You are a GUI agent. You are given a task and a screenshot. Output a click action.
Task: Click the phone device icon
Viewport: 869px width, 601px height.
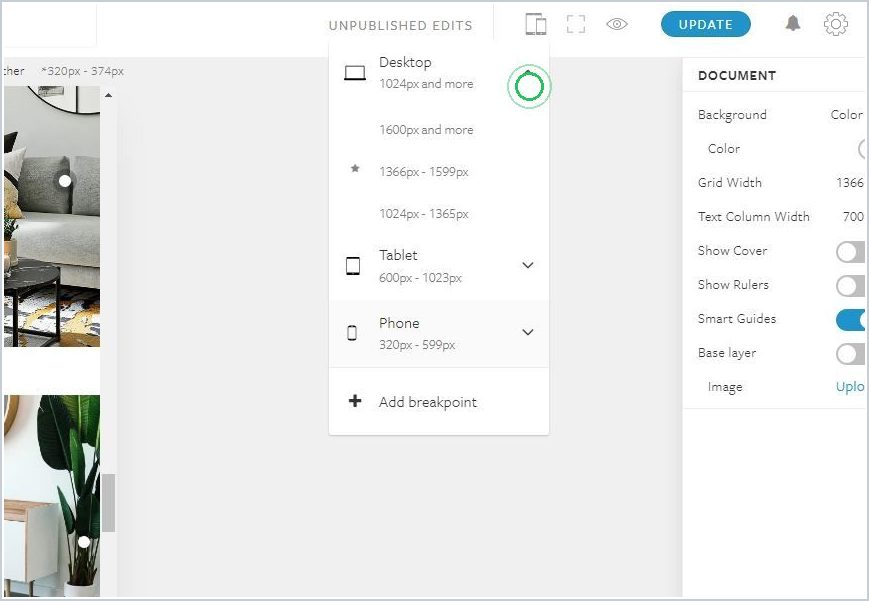point(352,333)
